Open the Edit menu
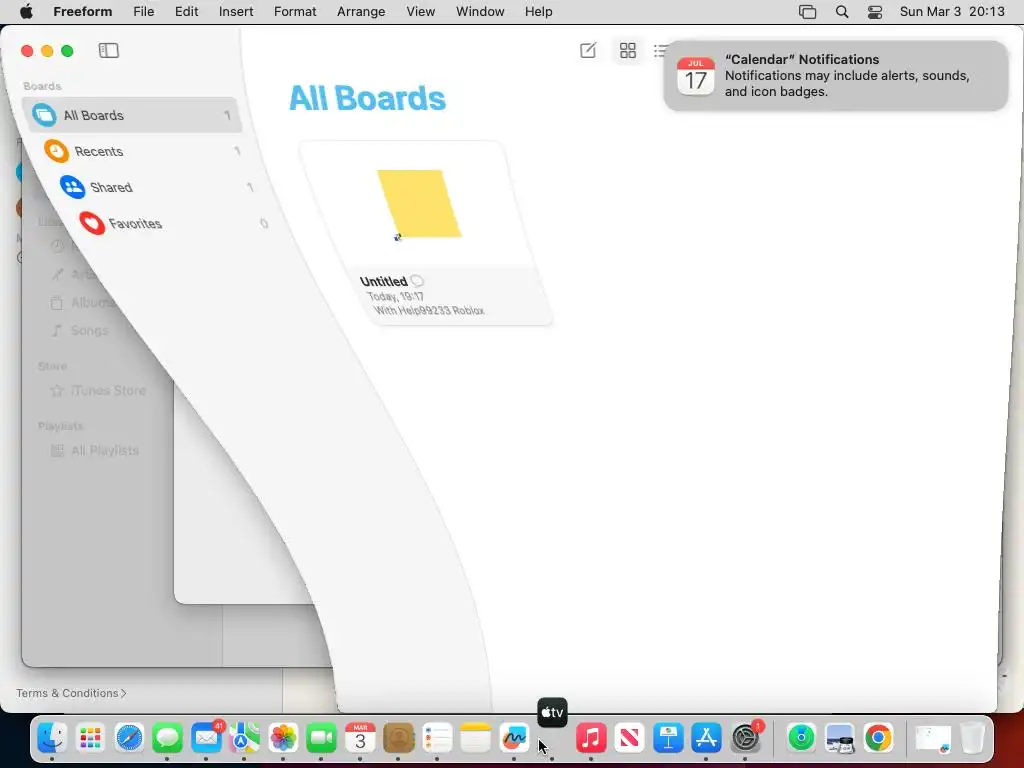Viewport: 1024px width, 768px height. pyautogui.click(x=186, y=12)
